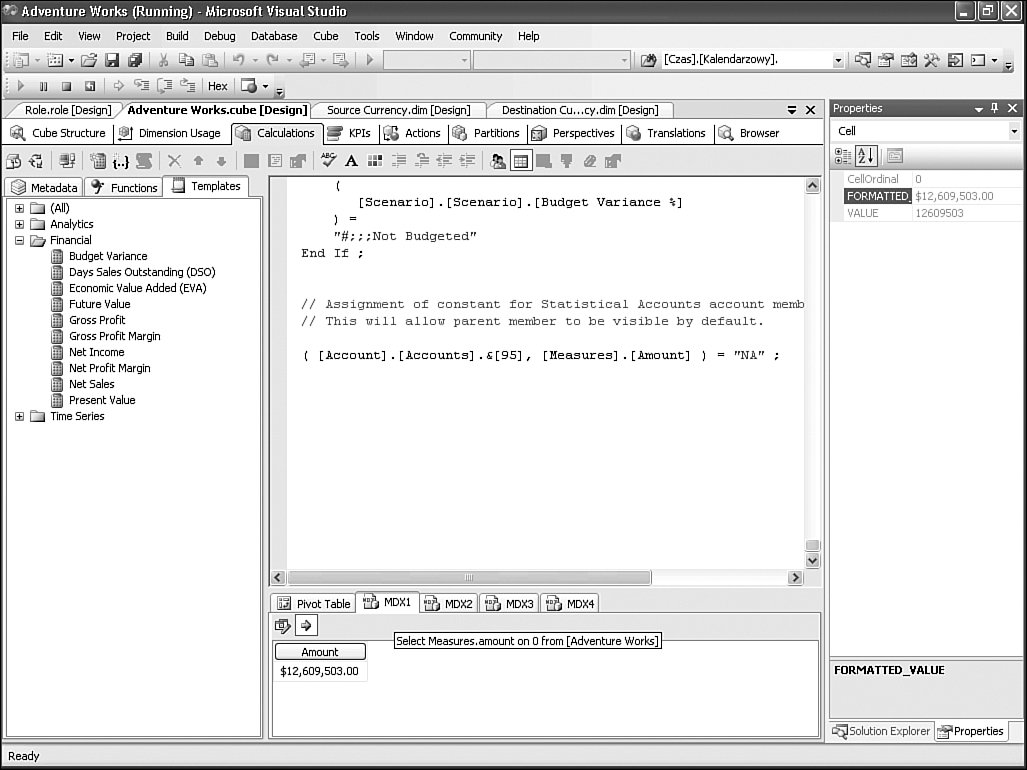Click the Restart debugging icon
The image size is (1027, 770).
90,86
